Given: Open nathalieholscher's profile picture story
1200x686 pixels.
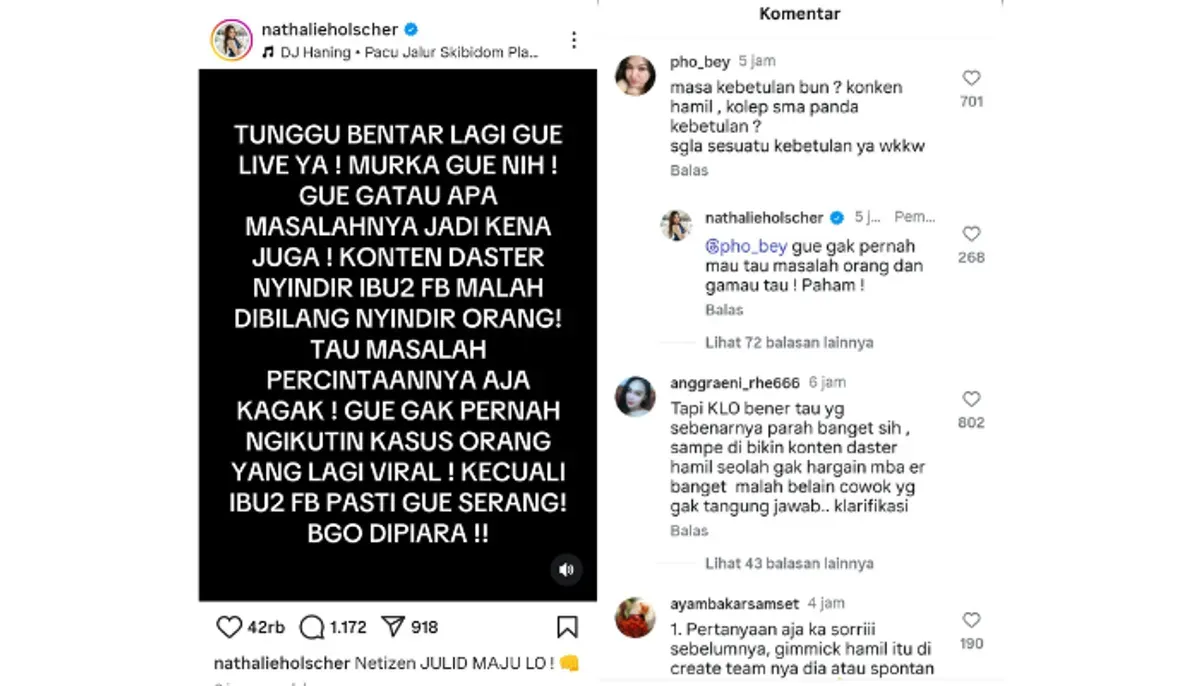Looking at the screenshot, I should coord(231,40).
